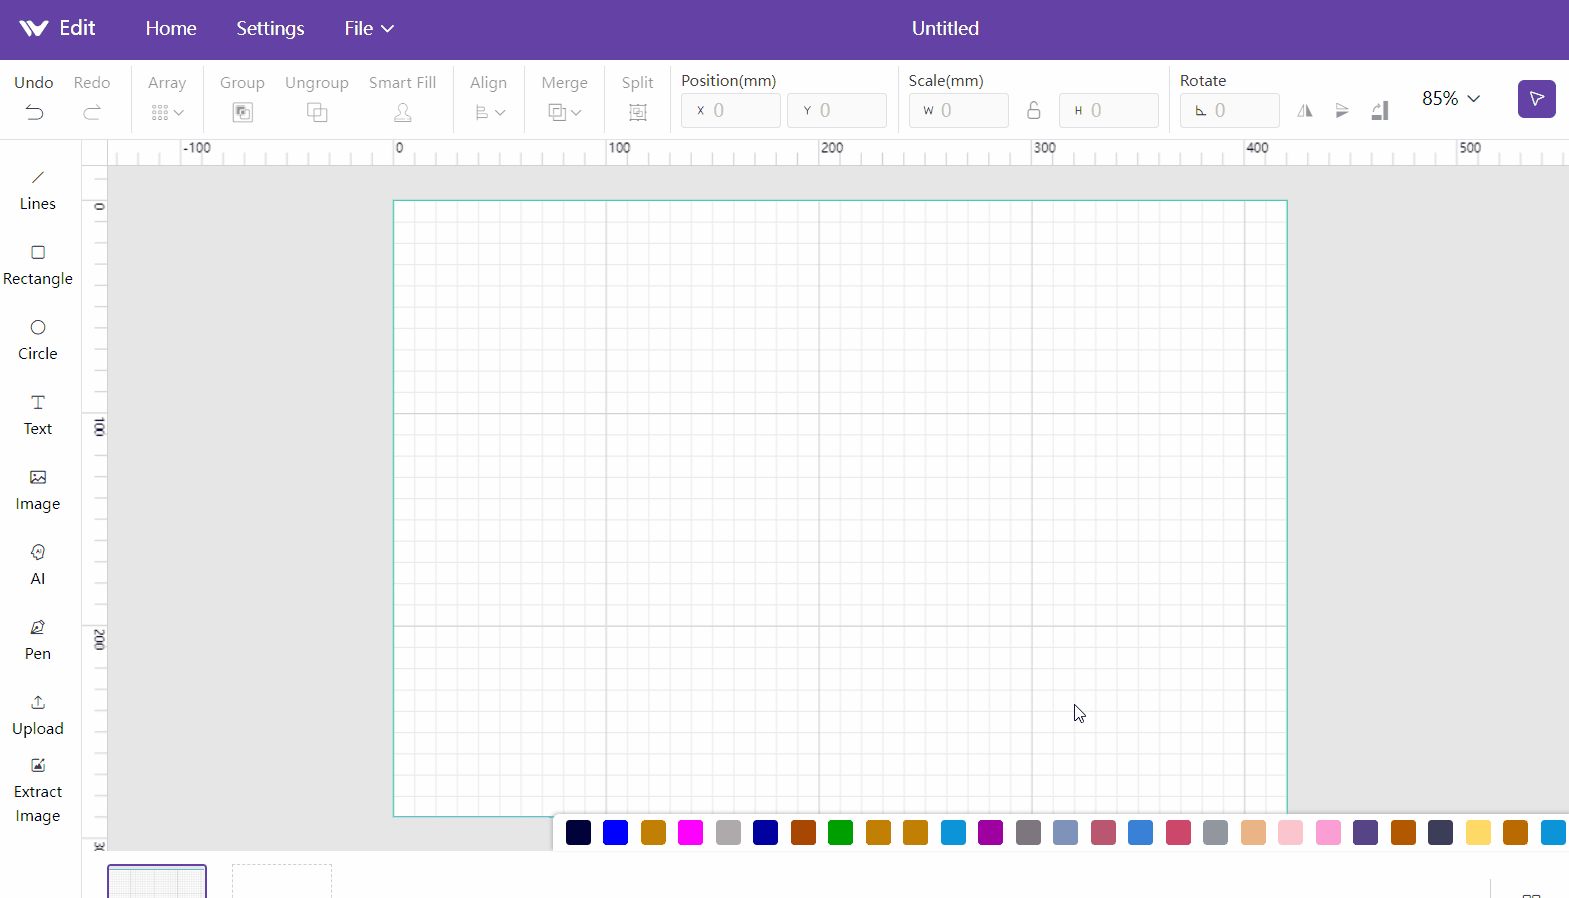
Task: Pick the green color swatch
Action: click(841, 832)
